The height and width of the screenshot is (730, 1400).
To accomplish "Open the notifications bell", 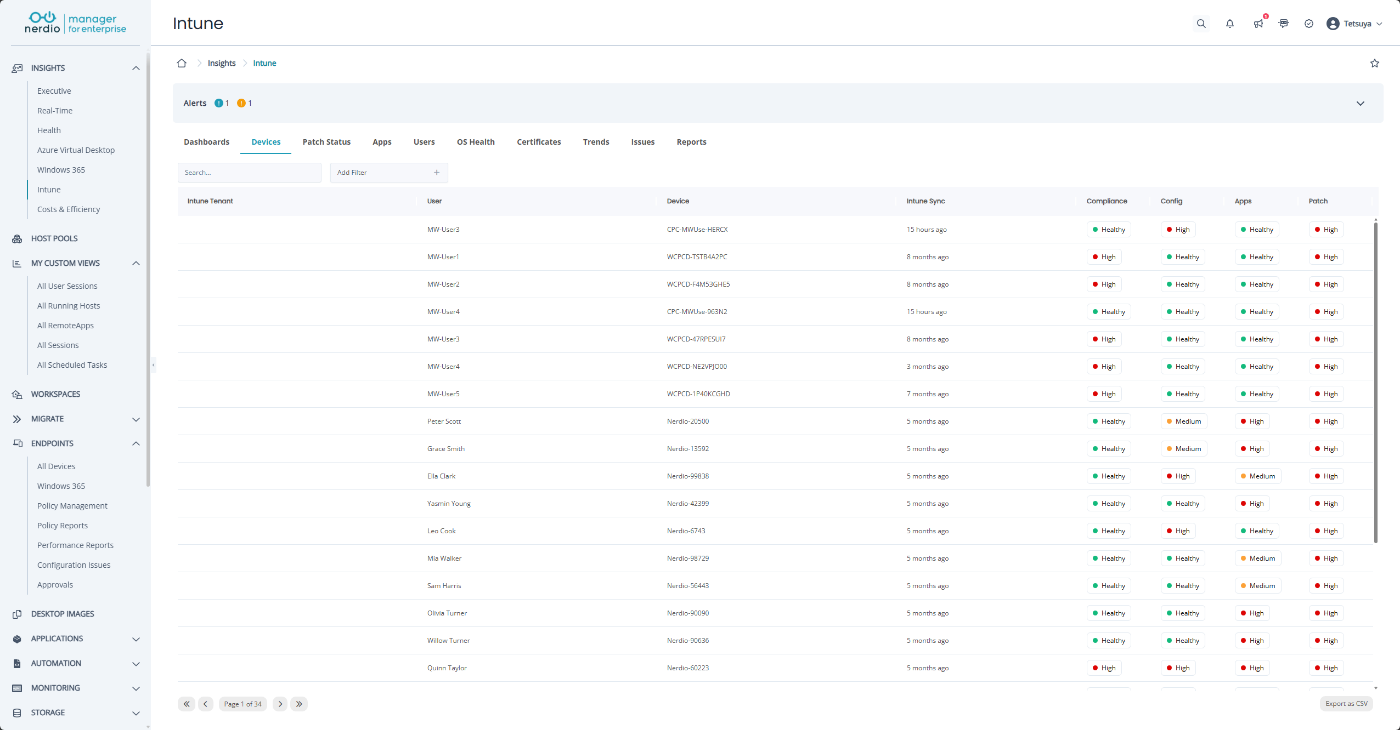I will 1230,23.
